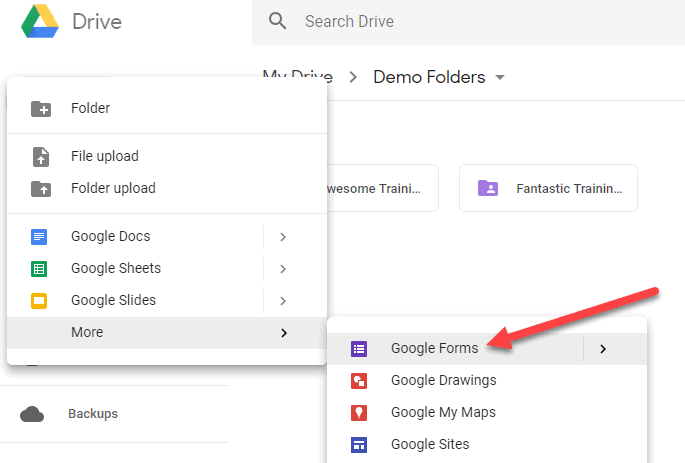The width and height of the screenshot is (685, 463).
Task: Click the Google Drawings icon
Action: [359, 381]
